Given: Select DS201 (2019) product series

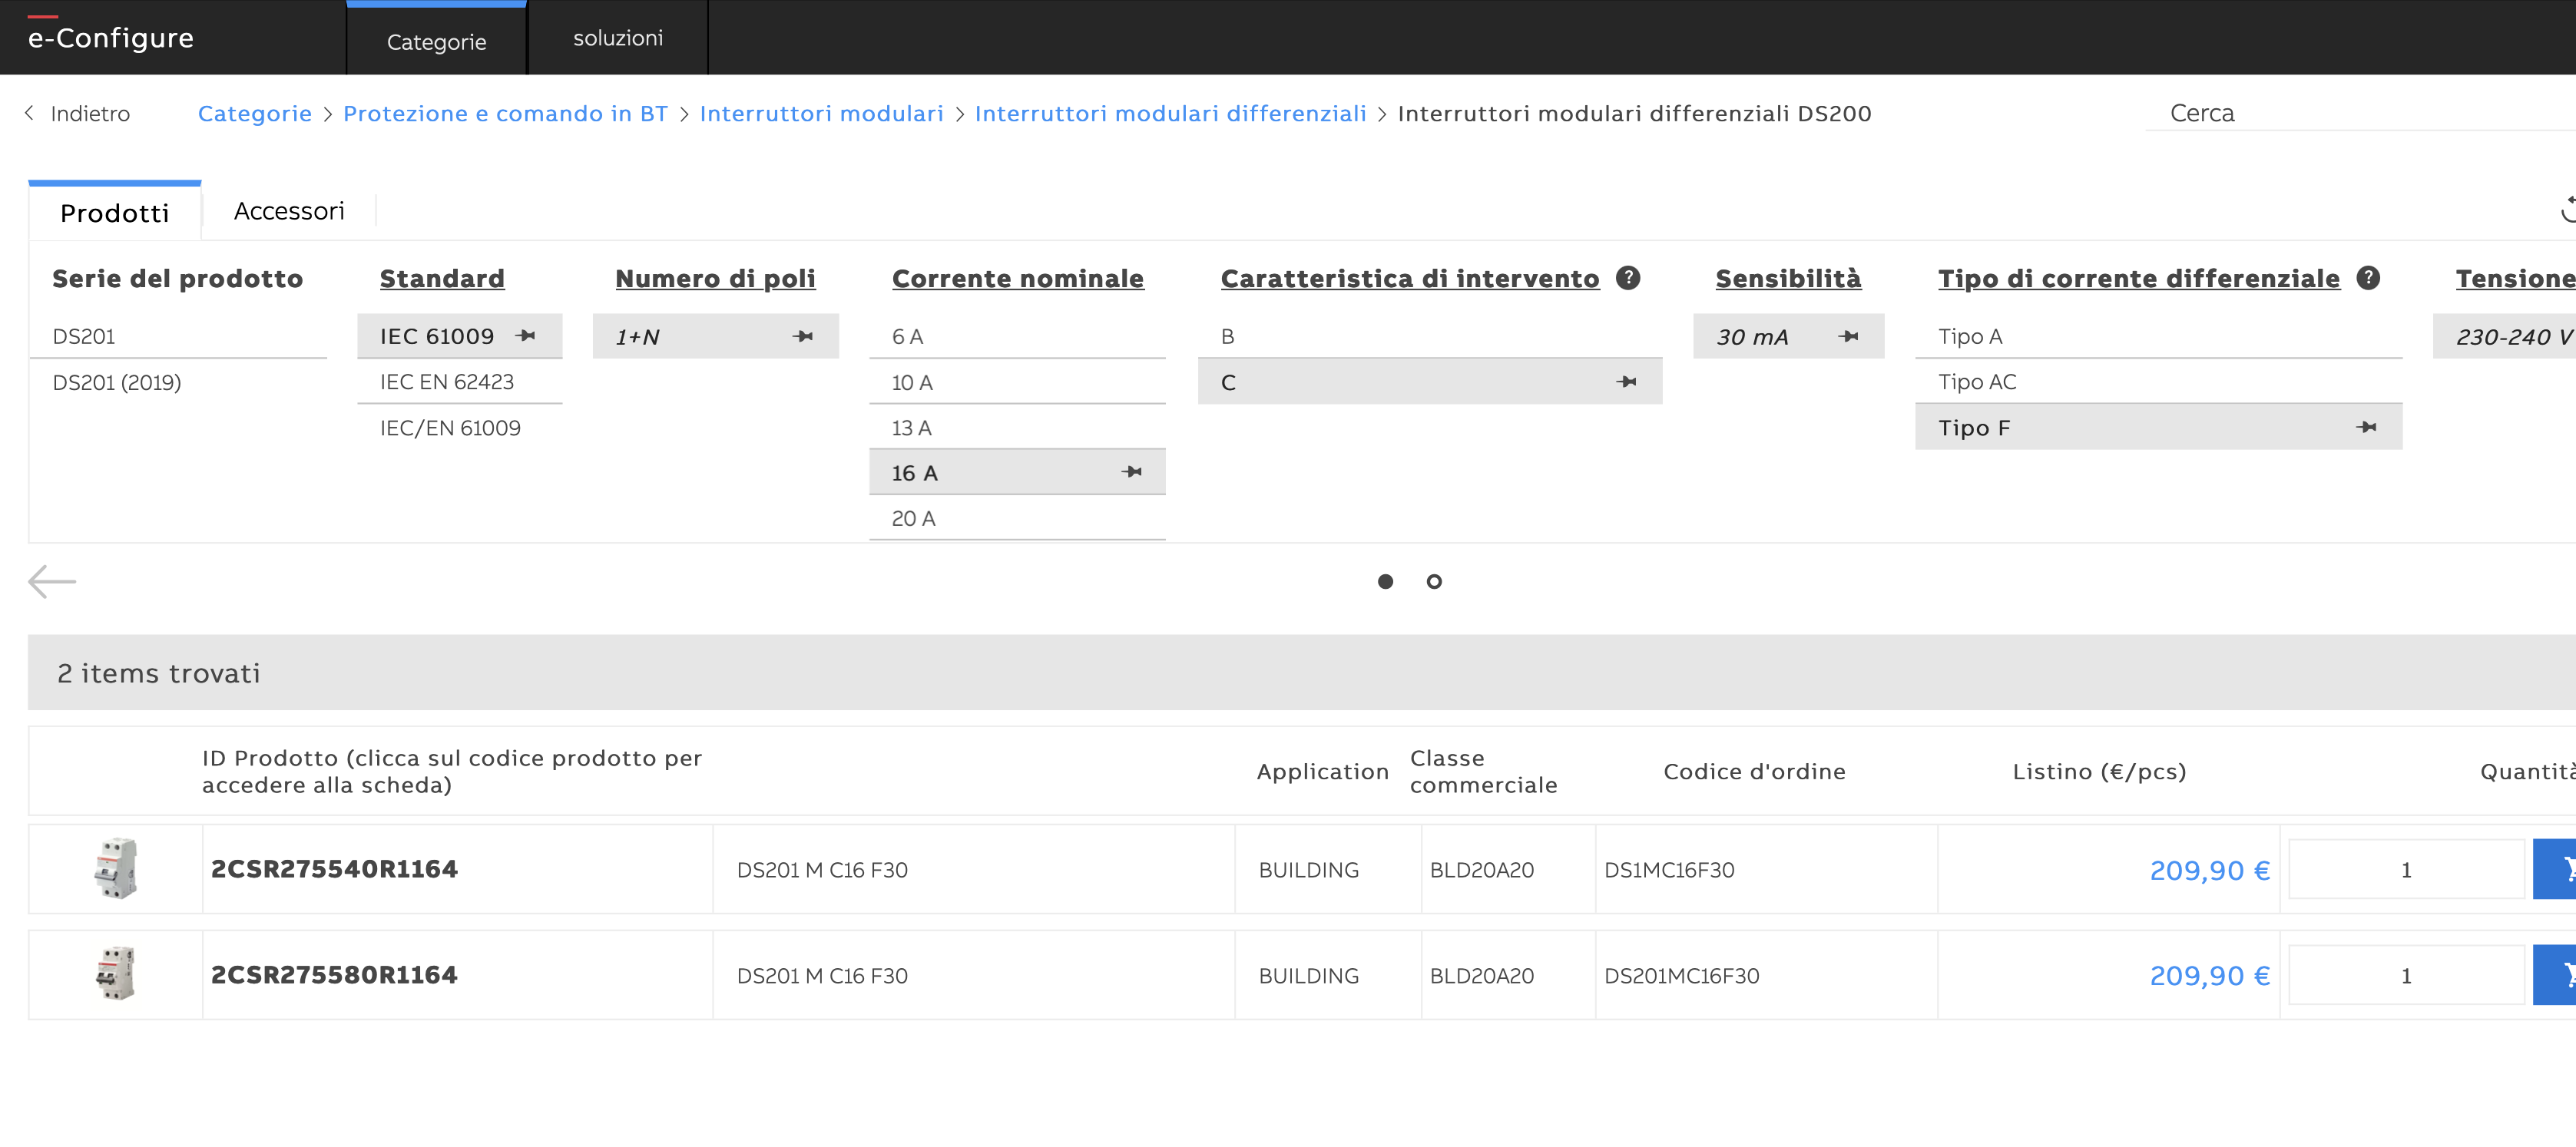Looking at the screenshot, I should 117,382.
